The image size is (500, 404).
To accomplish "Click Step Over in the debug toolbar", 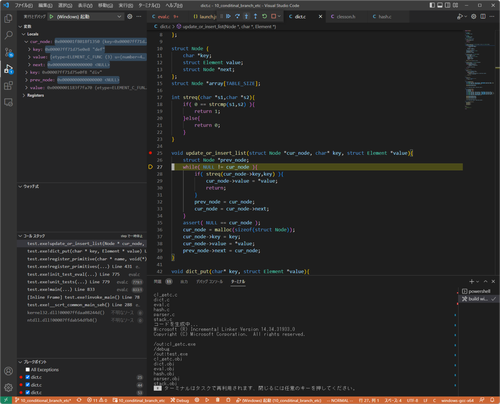I will (x=237, y=16).
